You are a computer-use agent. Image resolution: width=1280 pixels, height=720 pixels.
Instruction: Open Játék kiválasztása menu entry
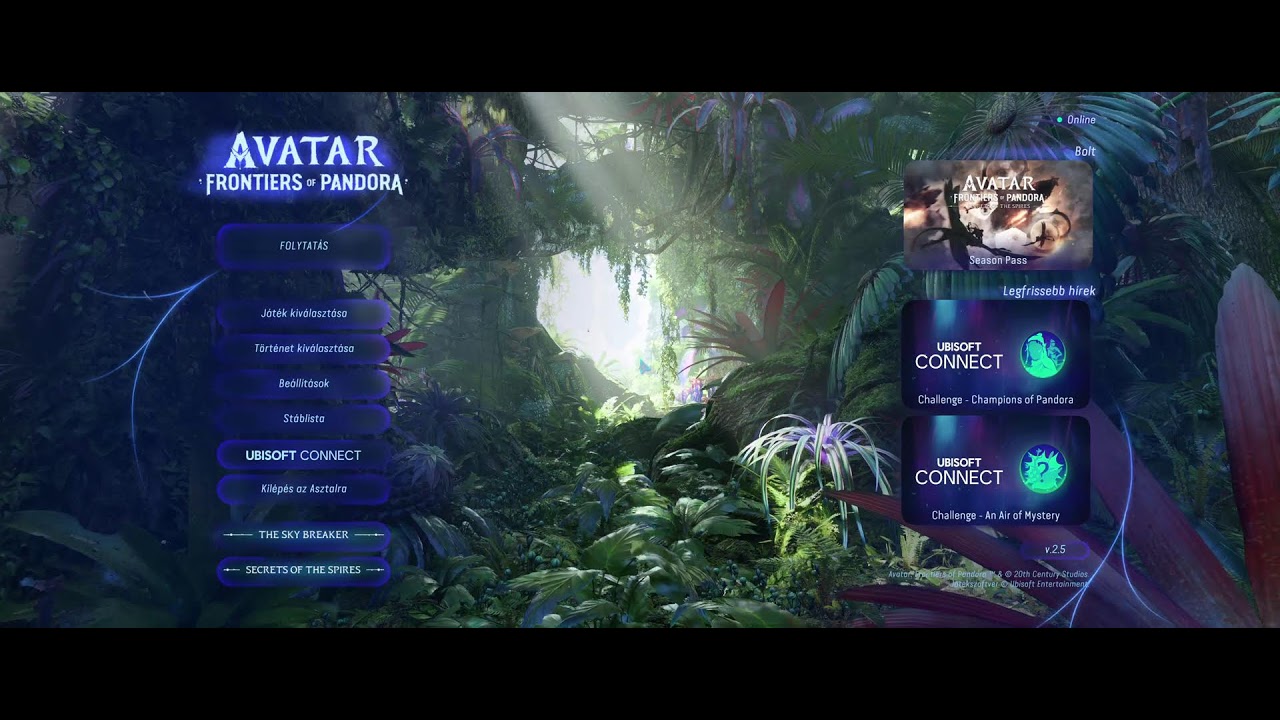[x=304, y=313]
